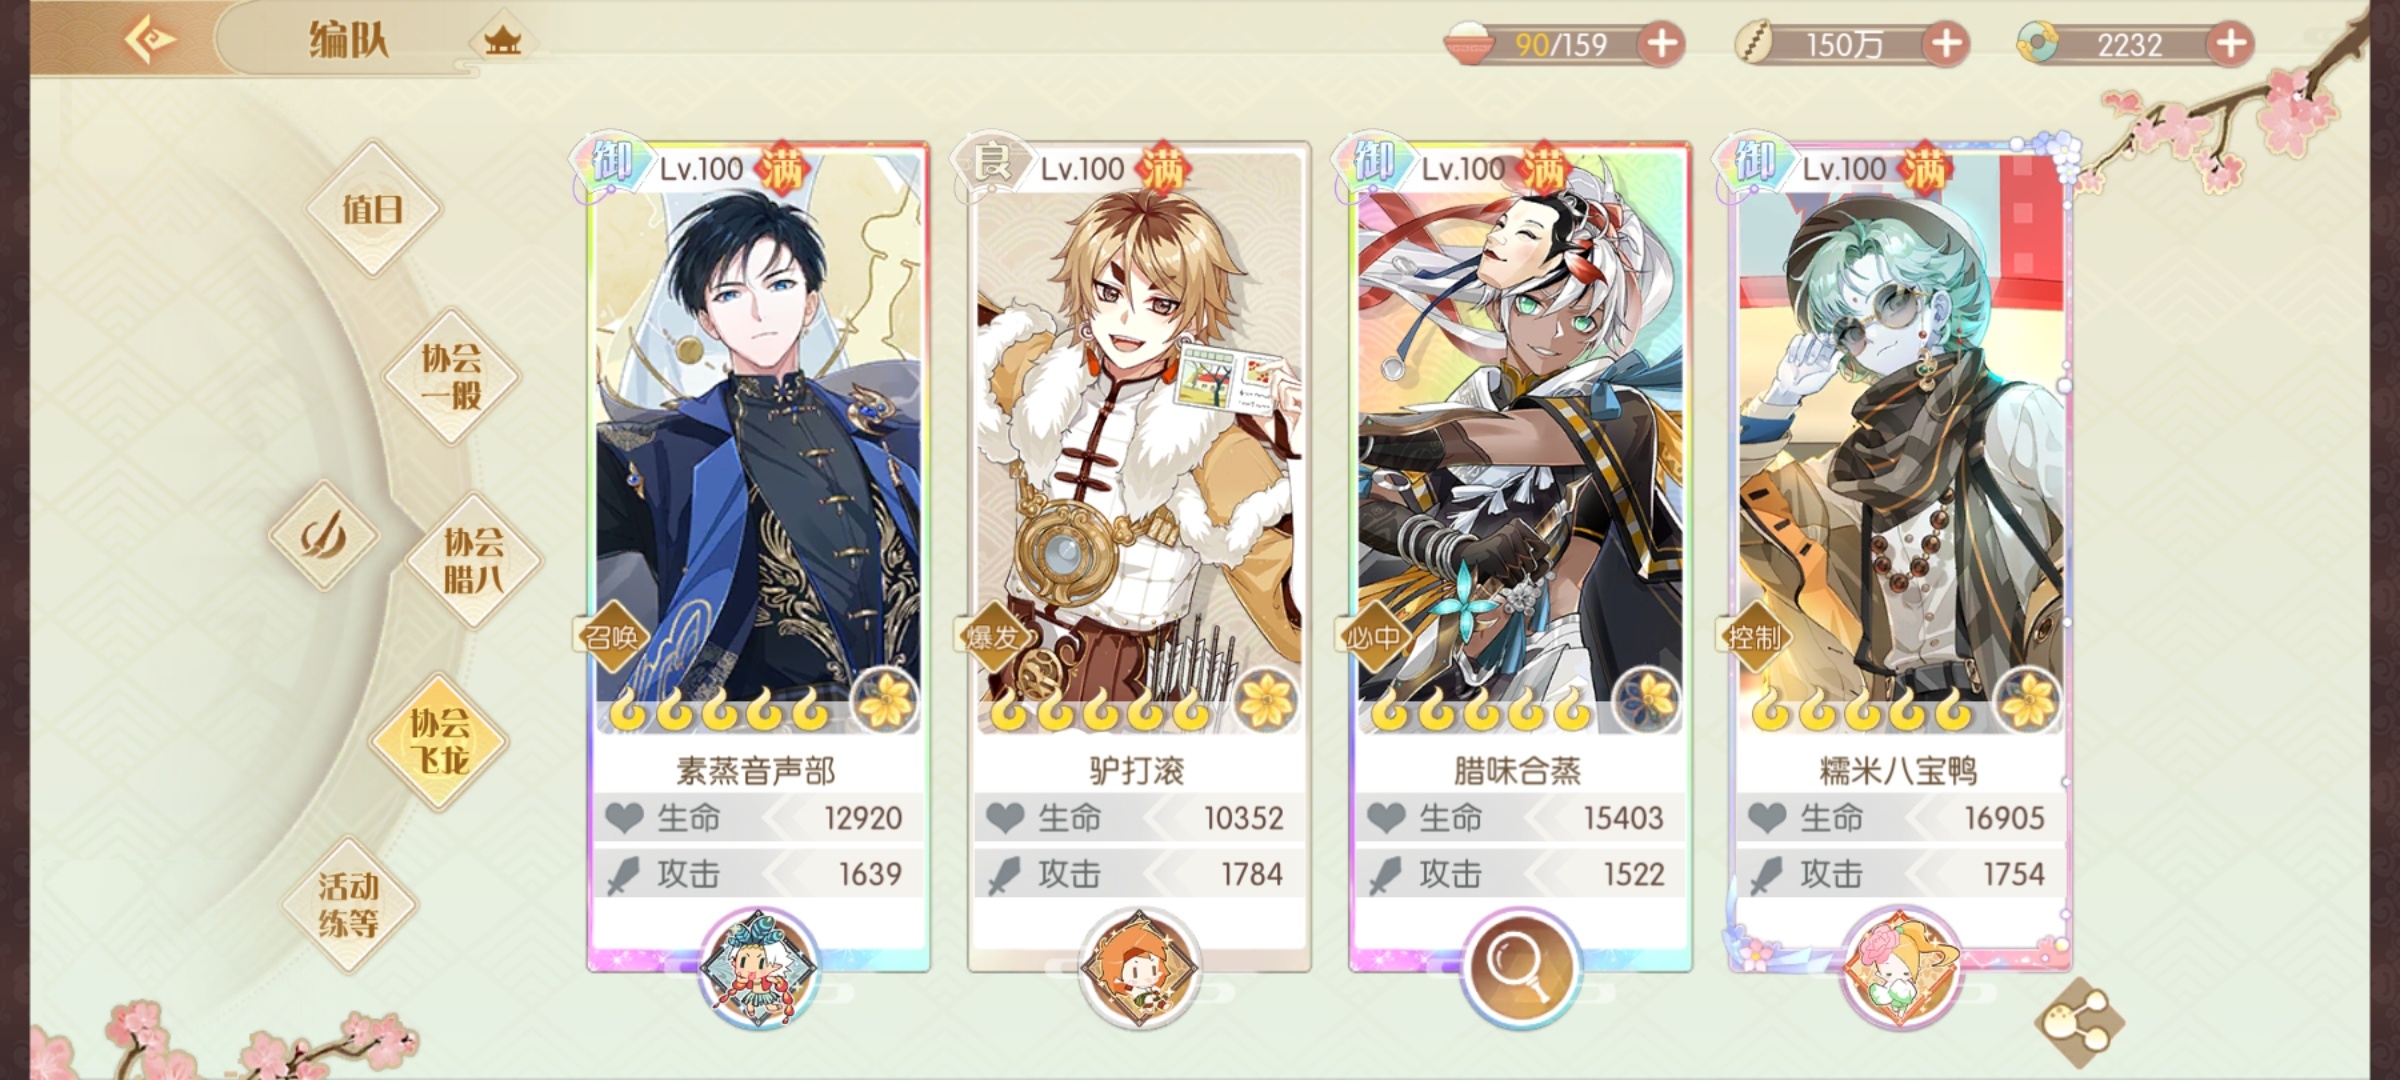Select the 协会腊八 team preset
The image size is (2400, 1080).
pyautogui.click(x=474, y=560)
